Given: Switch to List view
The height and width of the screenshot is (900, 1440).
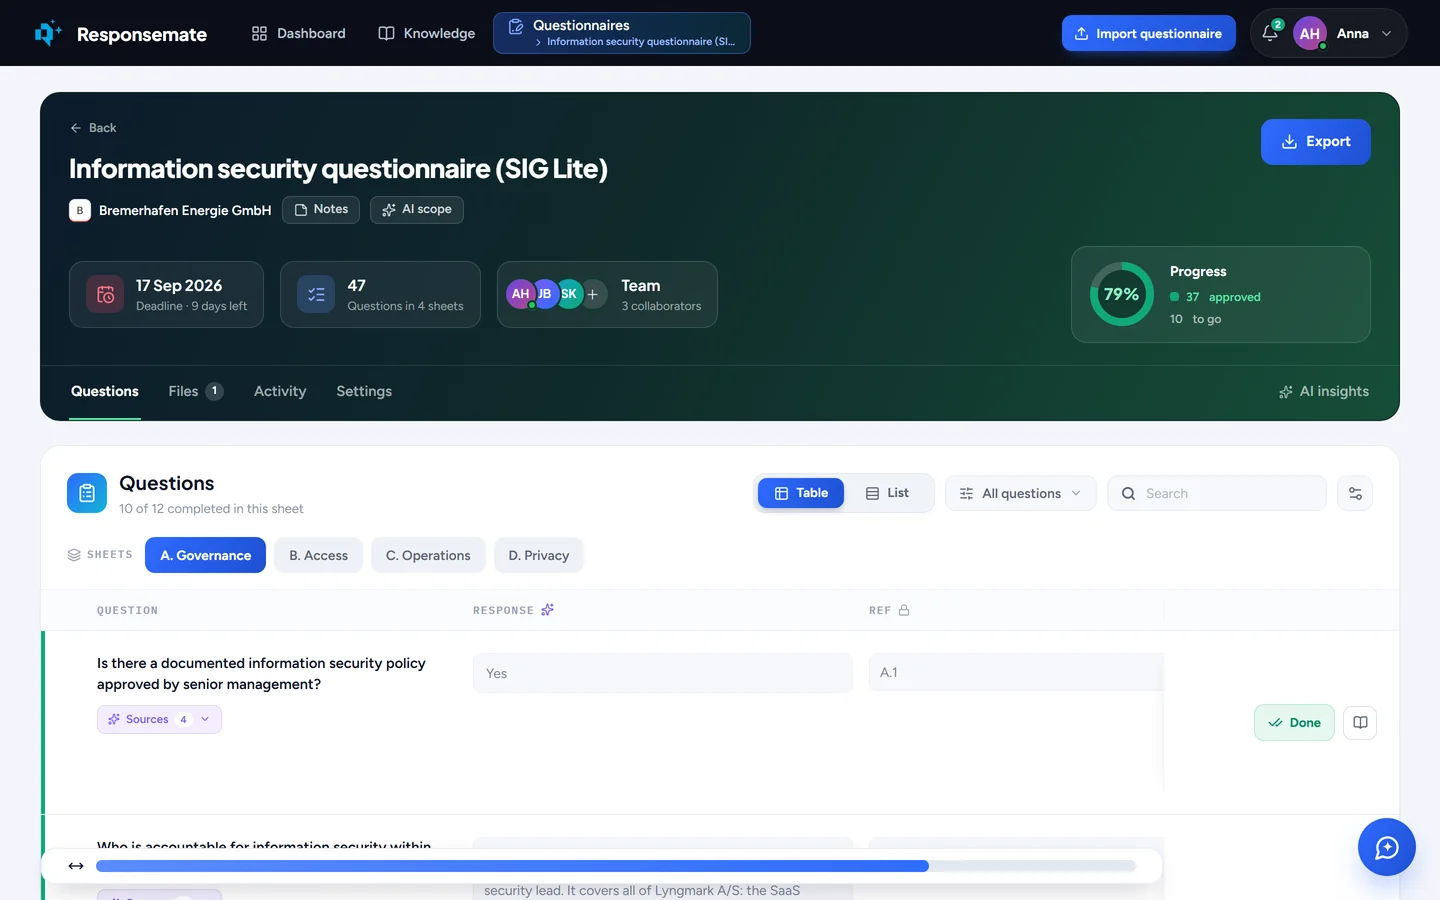Looking at the screenshot, I should [888, 493].
